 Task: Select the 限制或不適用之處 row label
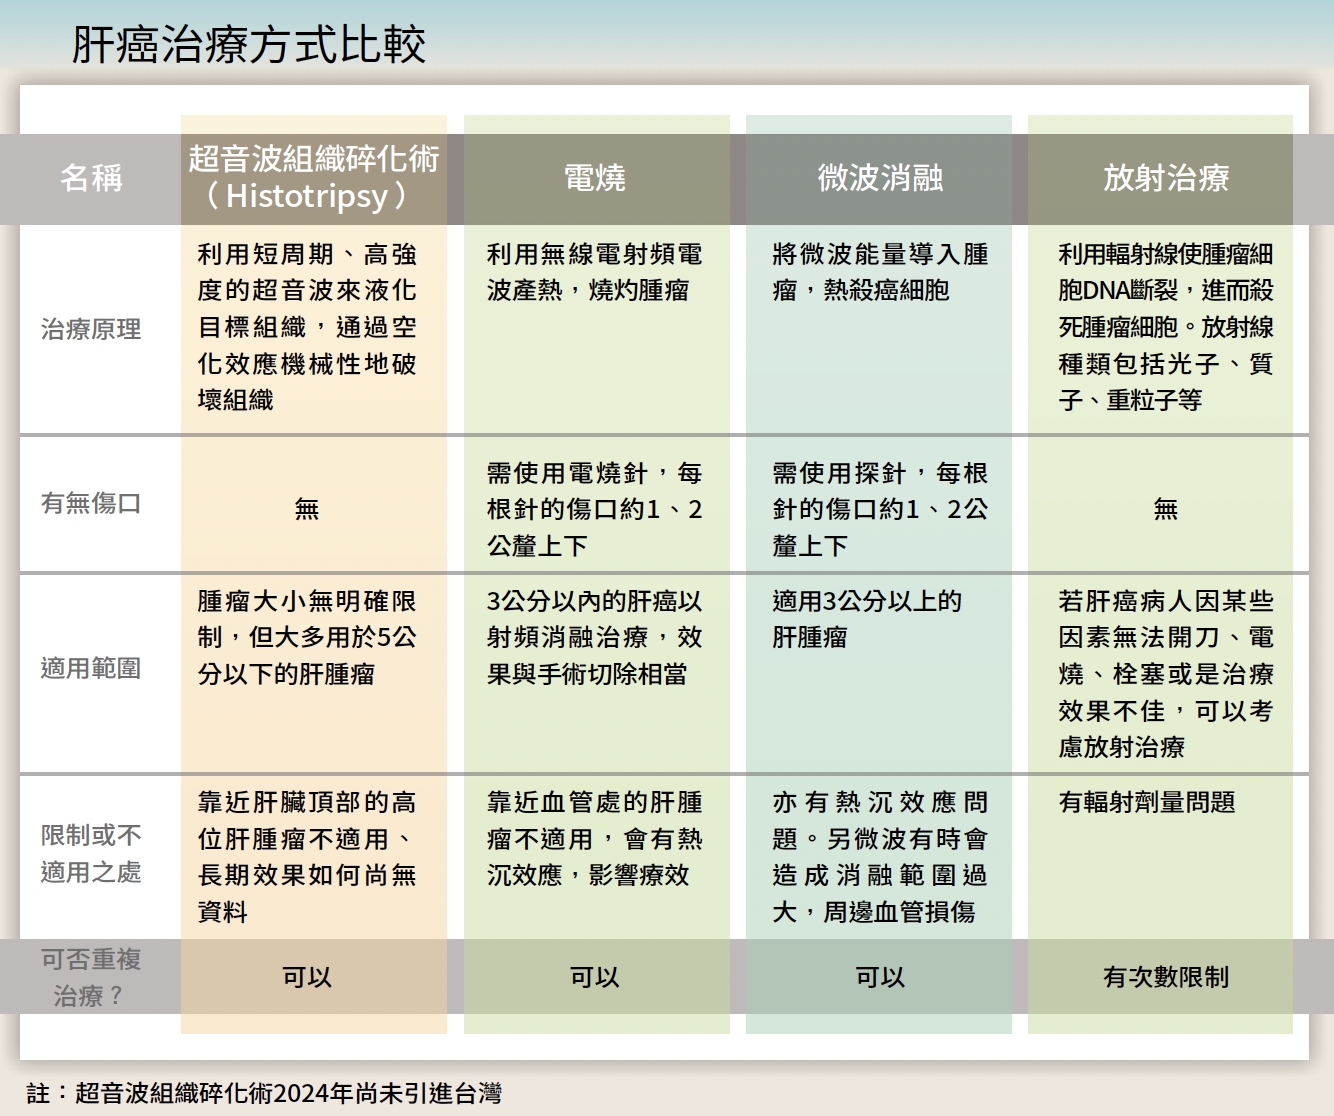(x=91, y=854)
